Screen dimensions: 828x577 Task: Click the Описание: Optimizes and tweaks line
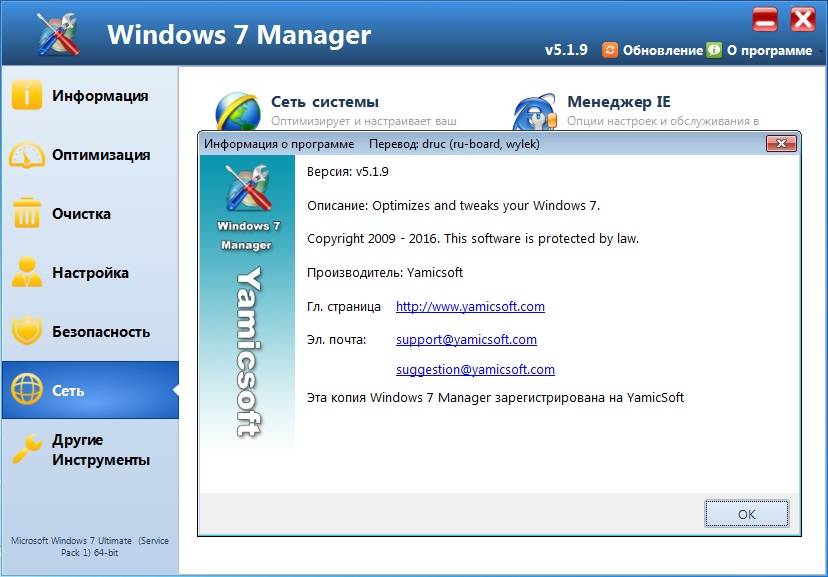453,205
